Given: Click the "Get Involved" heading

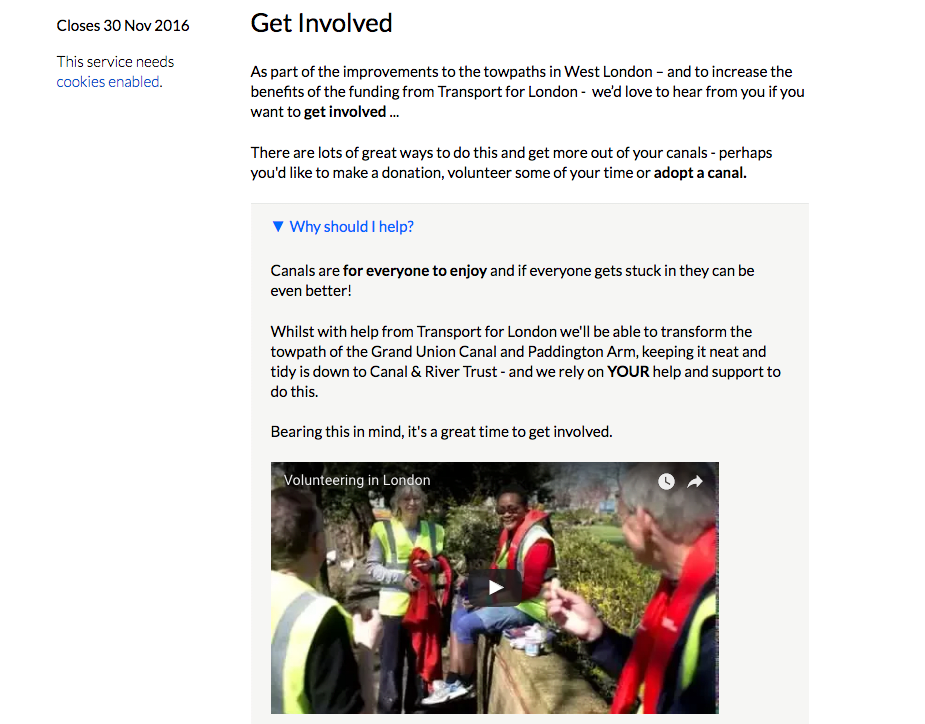Looking at the screenshot, I should (x=321, y=24).
